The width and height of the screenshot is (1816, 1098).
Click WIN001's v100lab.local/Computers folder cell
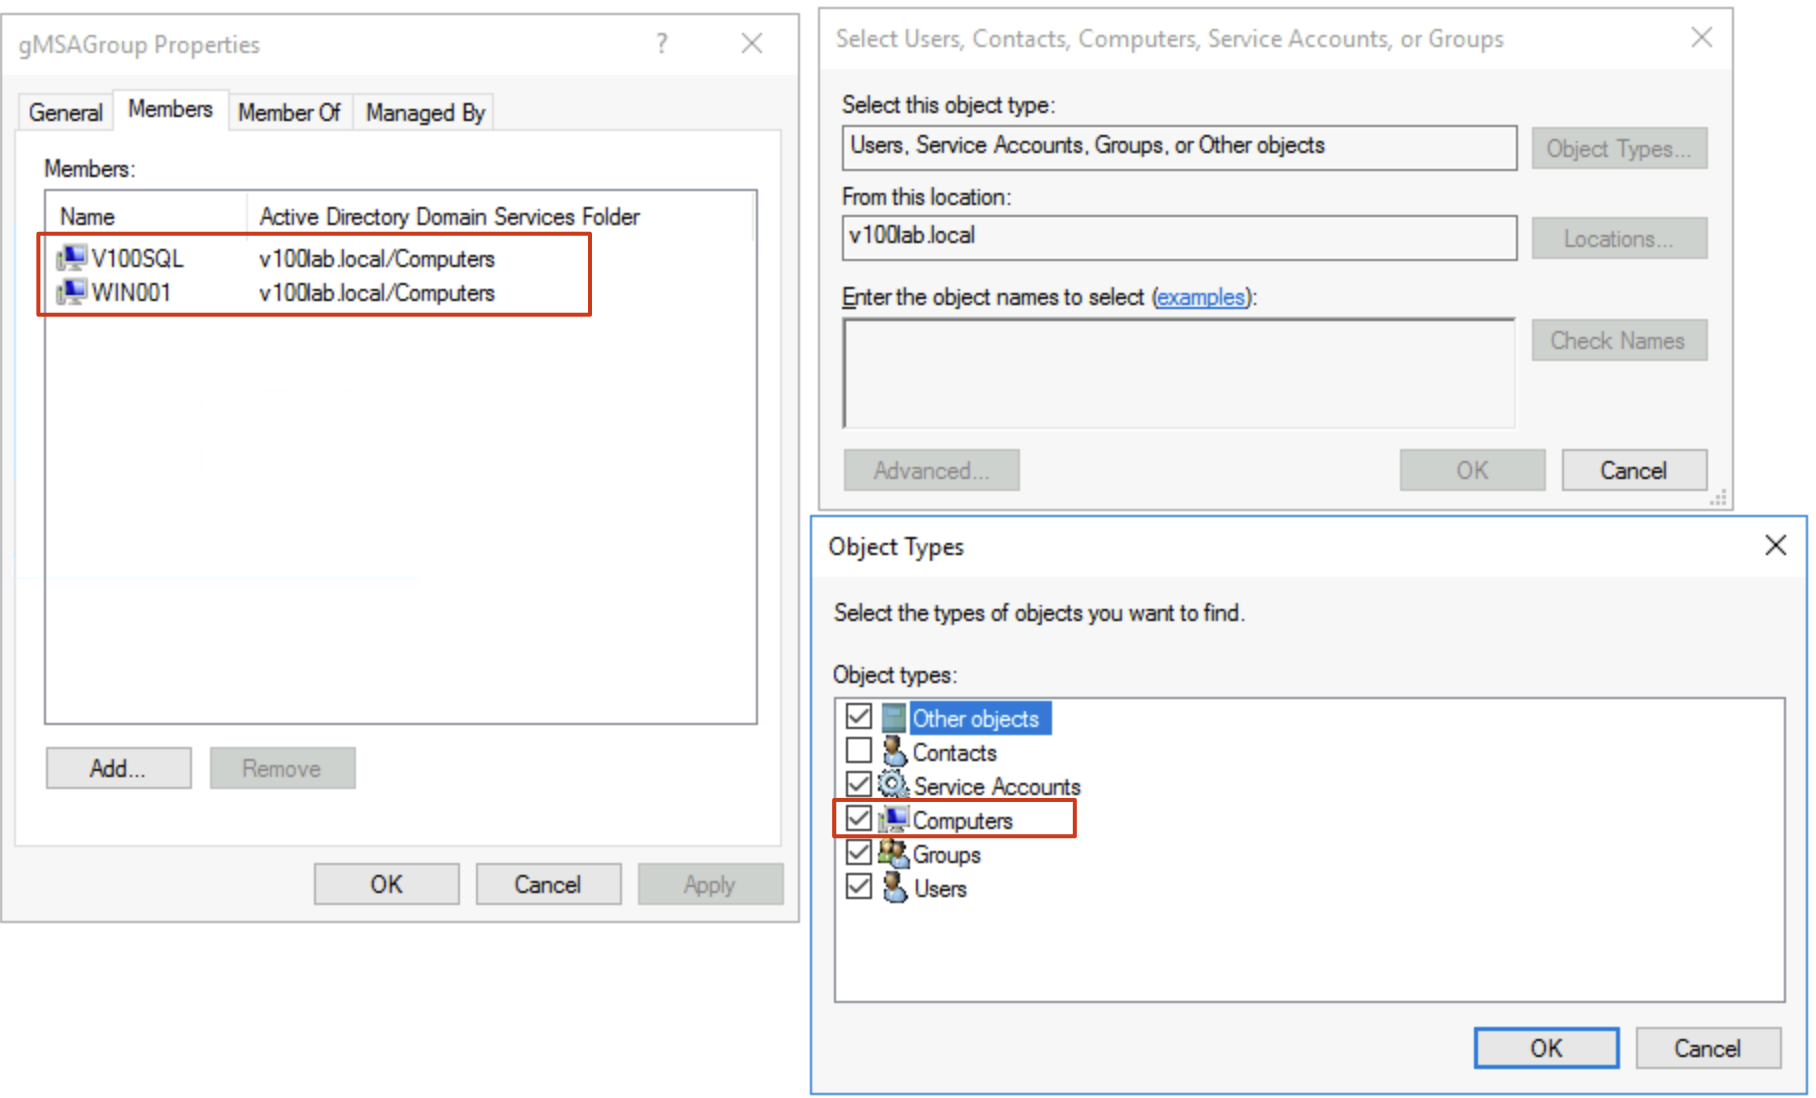click(377, 292)
